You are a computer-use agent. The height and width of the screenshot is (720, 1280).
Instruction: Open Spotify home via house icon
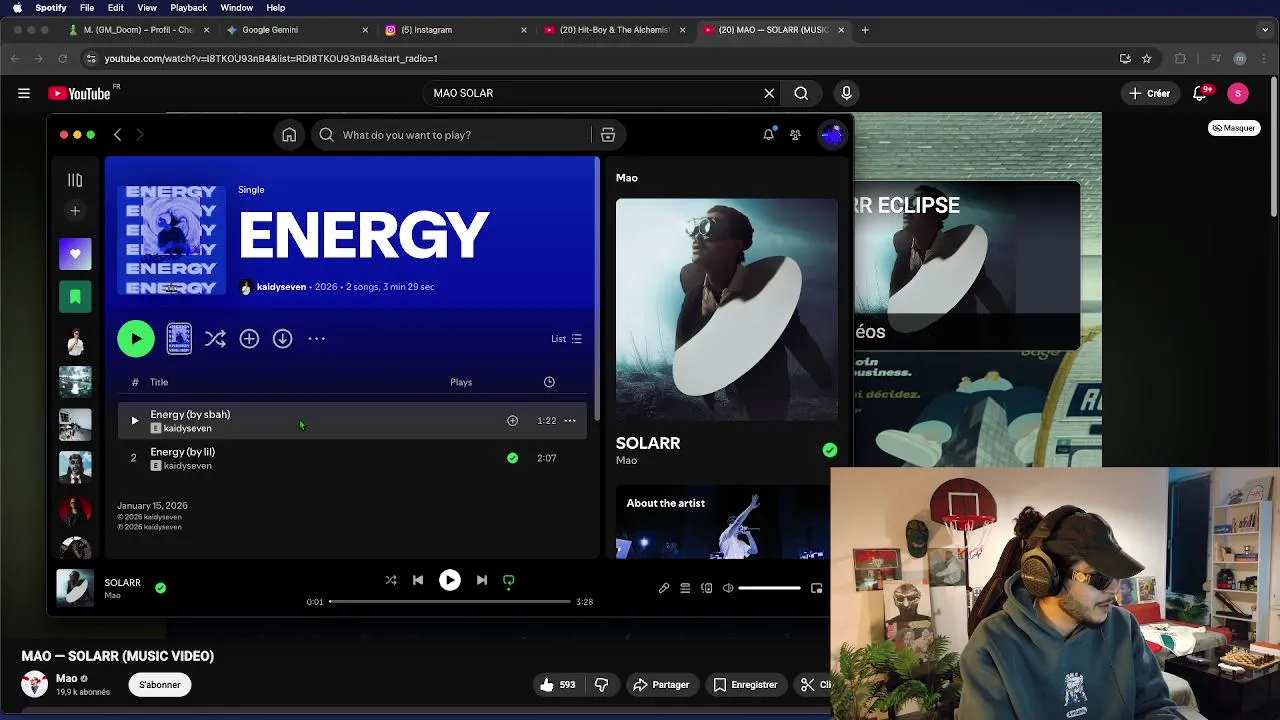pyautogui.click(x=289, y=135)
